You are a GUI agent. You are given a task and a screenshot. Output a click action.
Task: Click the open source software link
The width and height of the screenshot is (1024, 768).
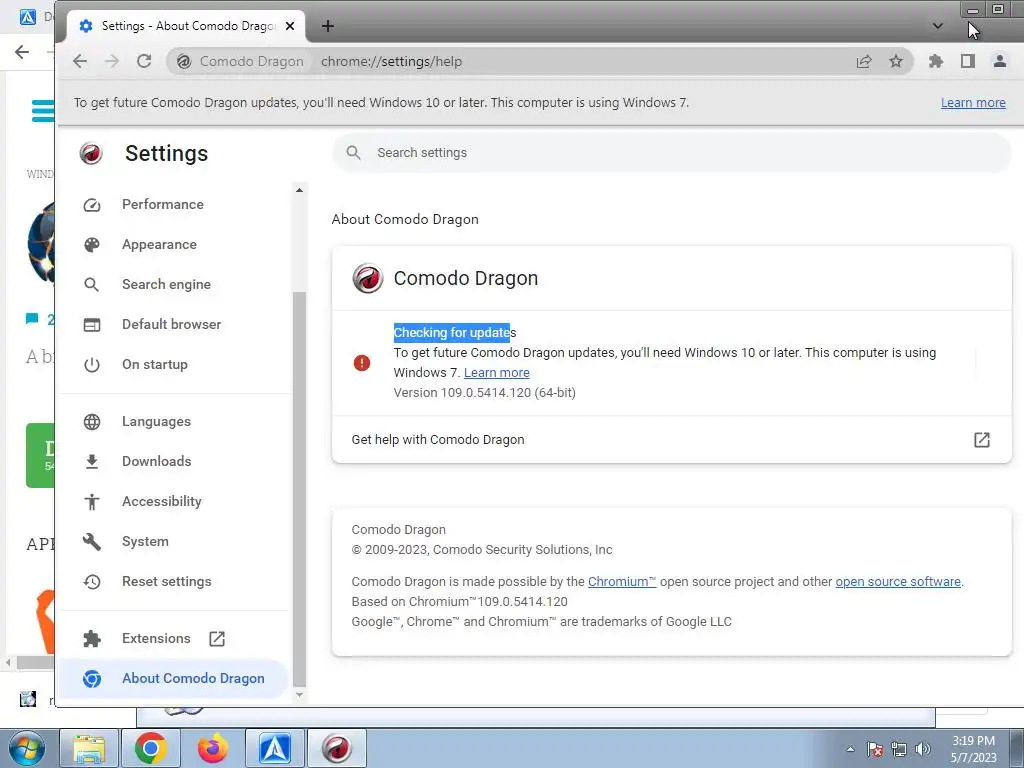click(898, 581)
